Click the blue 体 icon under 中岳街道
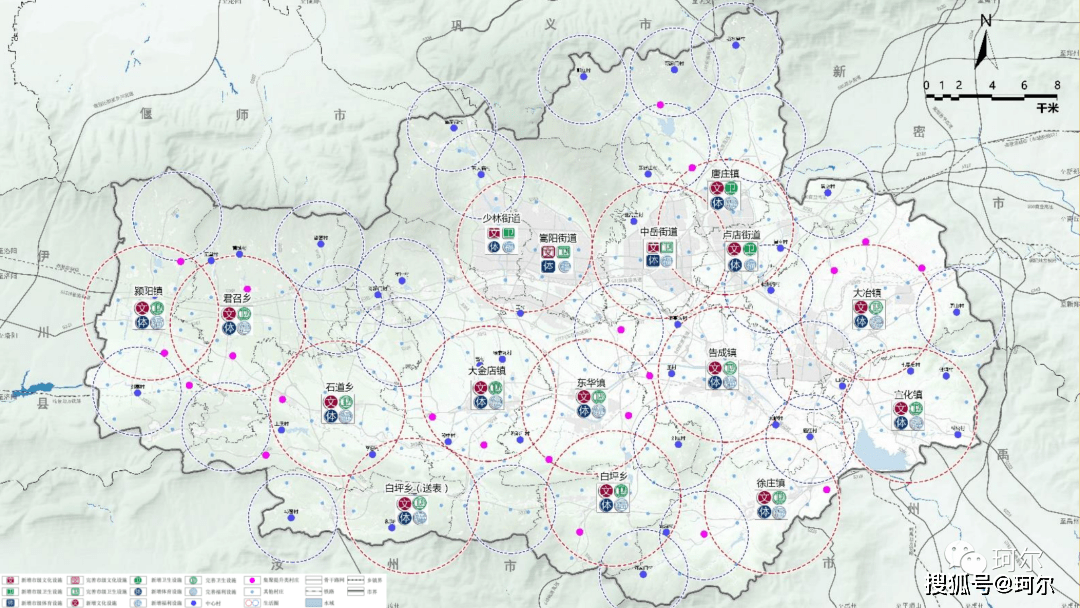 [x=653, y=260]
